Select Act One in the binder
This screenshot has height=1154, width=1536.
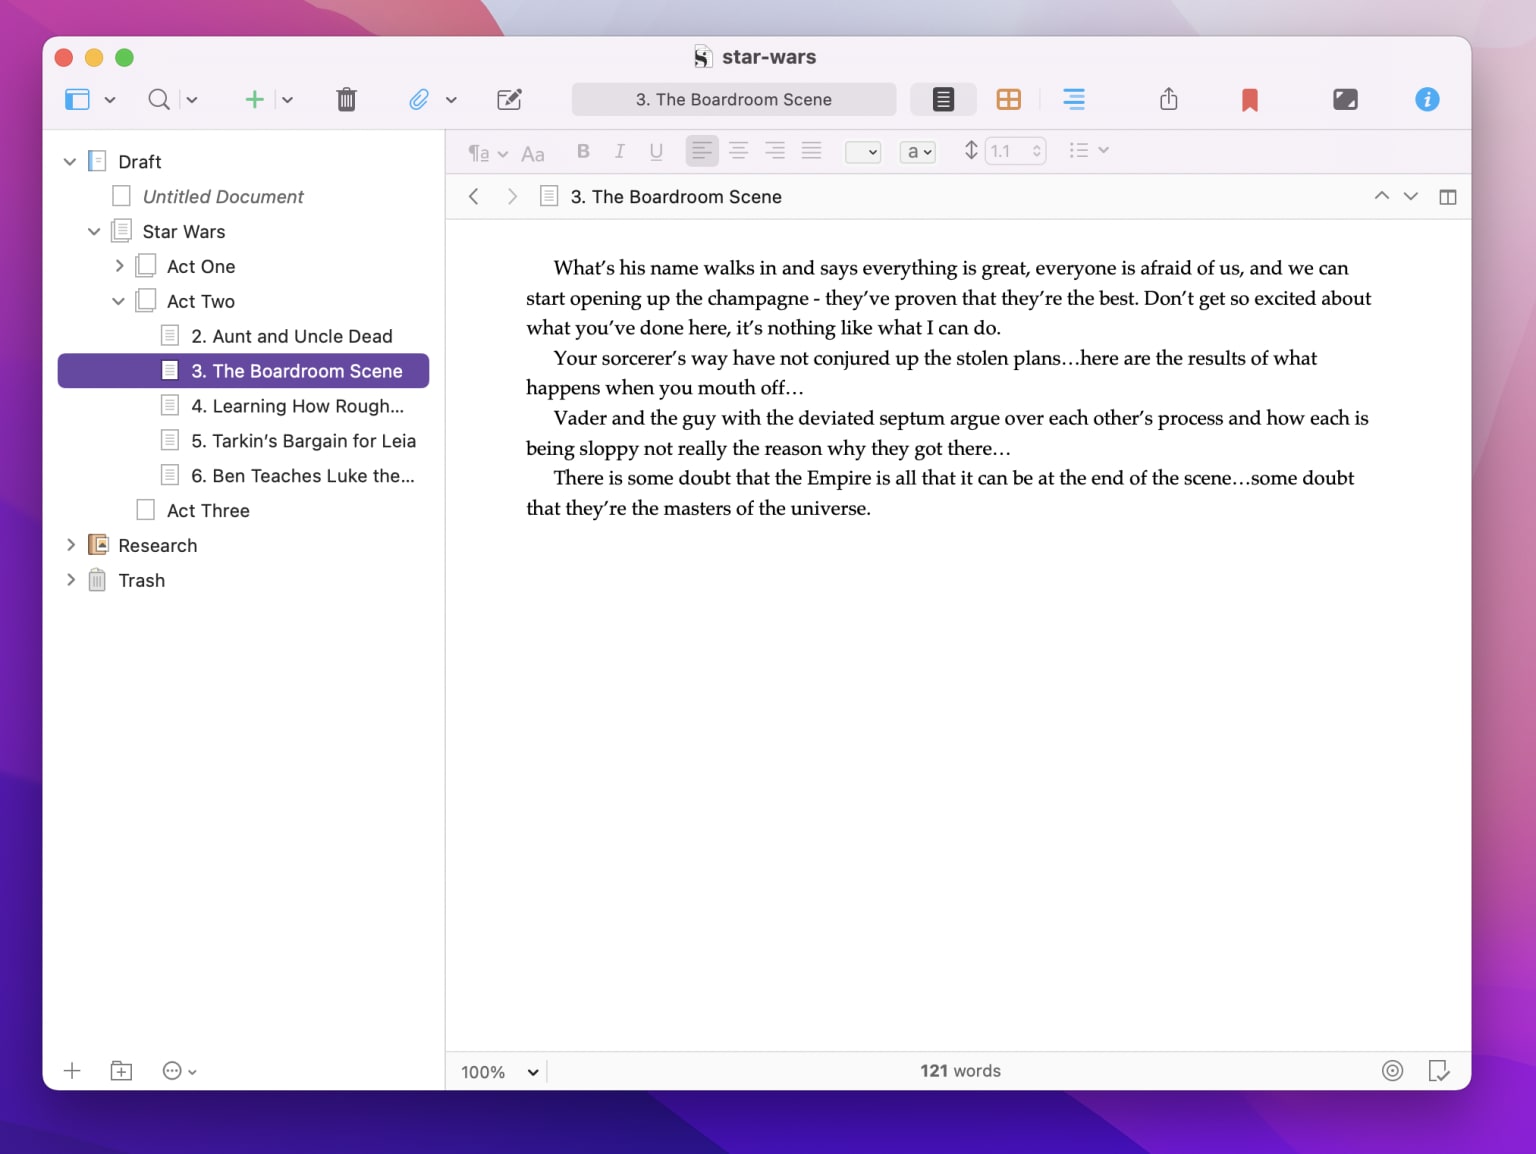(244, 267)
